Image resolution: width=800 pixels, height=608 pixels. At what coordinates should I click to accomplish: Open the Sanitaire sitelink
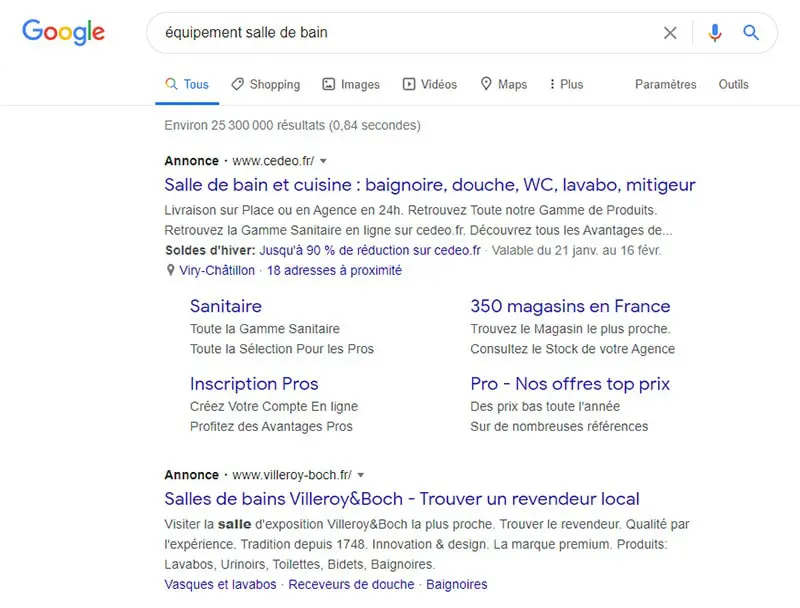226,306
